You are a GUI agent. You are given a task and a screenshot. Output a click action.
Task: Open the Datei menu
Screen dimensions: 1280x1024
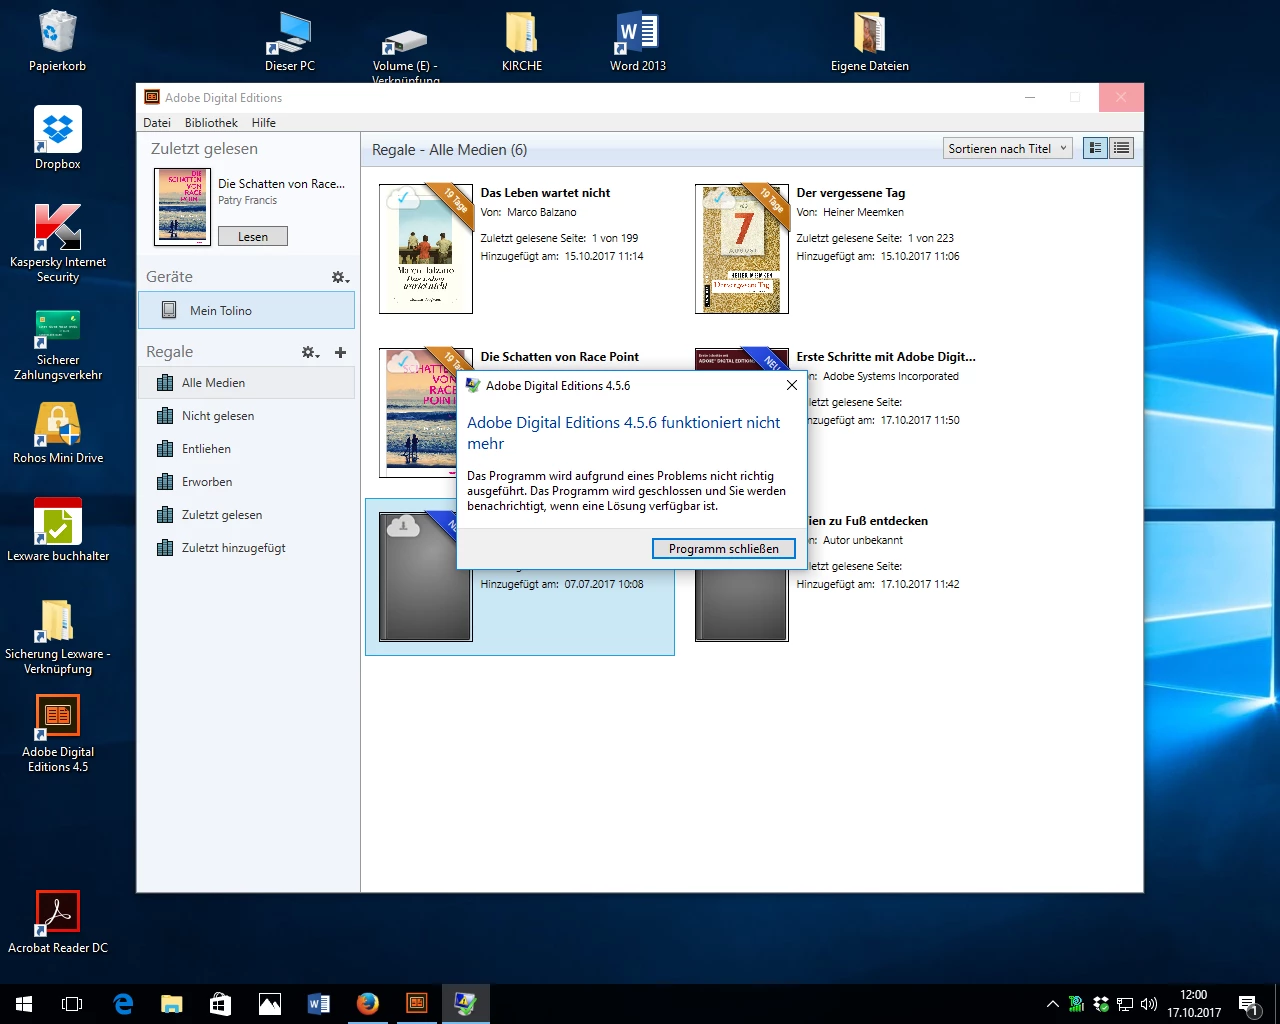point(157,122)
